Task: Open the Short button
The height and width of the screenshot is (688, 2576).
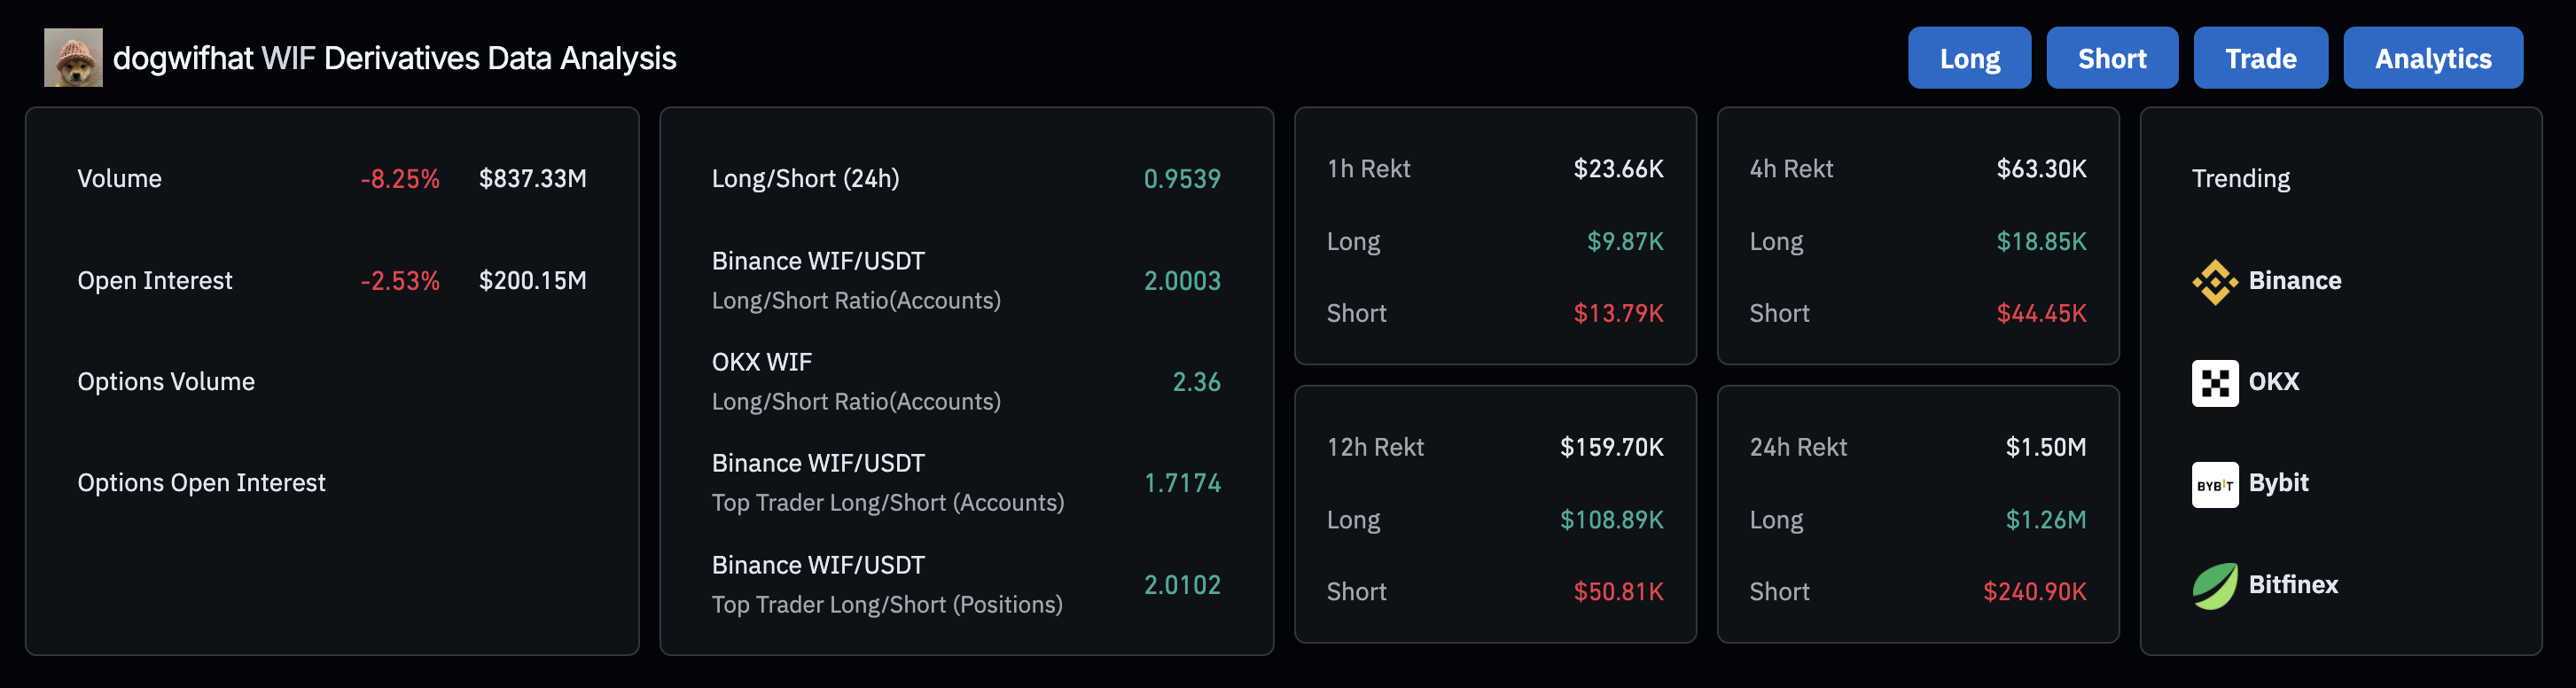Action: [x=2112, y=58]
